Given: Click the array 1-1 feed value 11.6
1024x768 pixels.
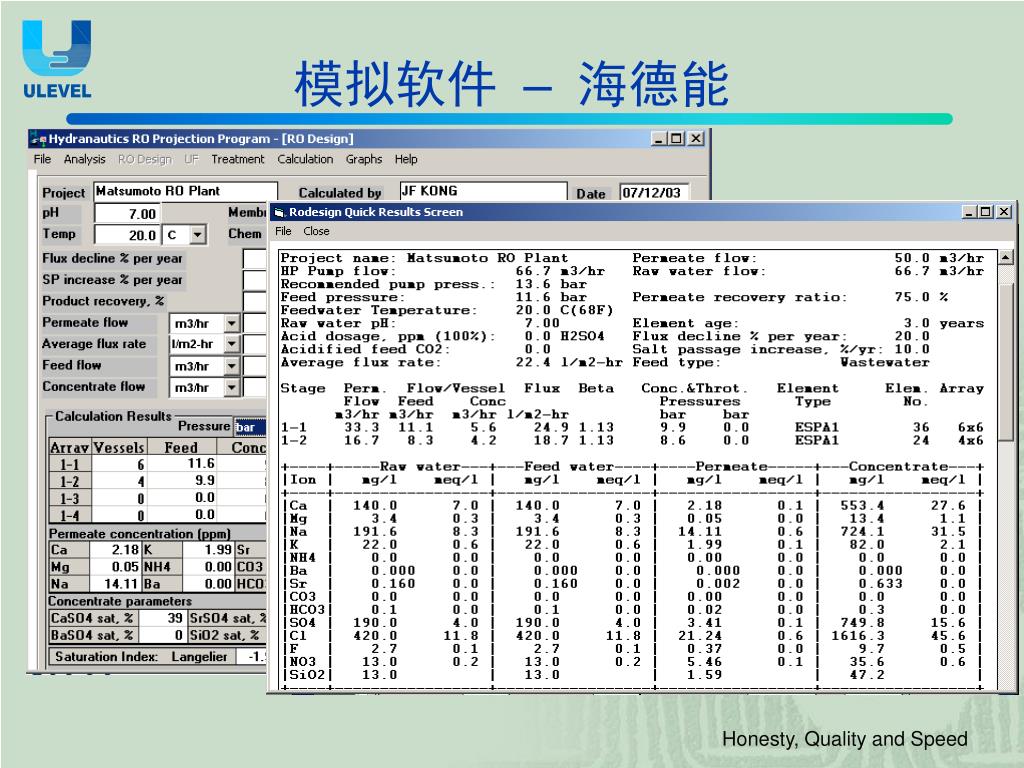Looking at the screenshot, I should tap(182, 464).
